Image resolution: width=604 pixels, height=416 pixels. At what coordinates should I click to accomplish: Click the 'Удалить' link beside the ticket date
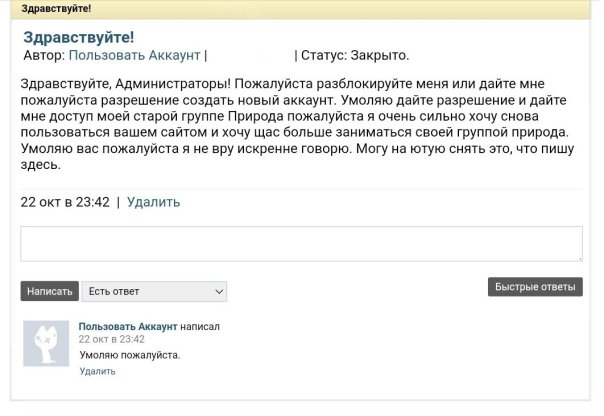click(x=153, y=202)
